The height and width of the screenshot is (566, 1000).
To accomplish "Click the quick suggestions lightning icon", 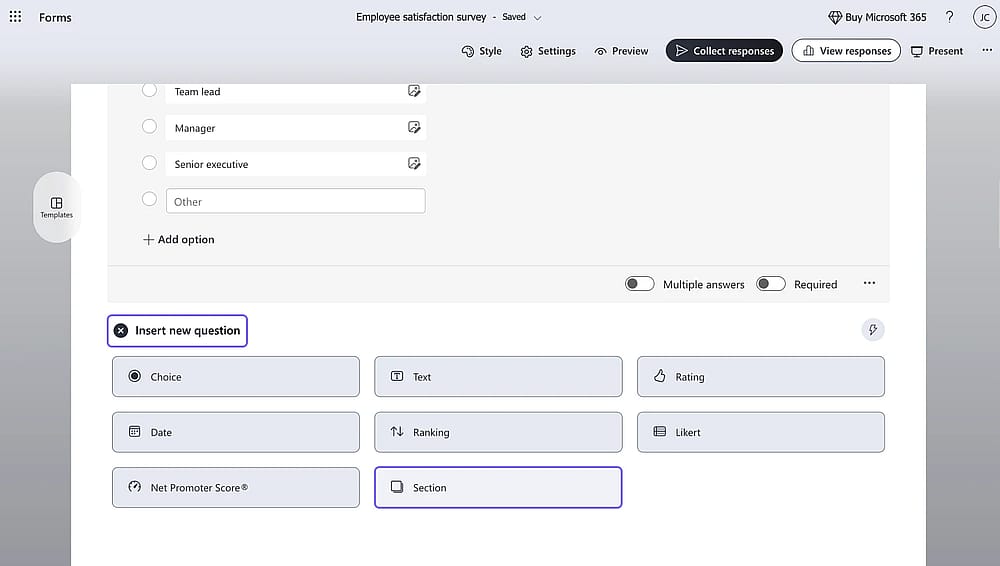I will pos(872,330).
